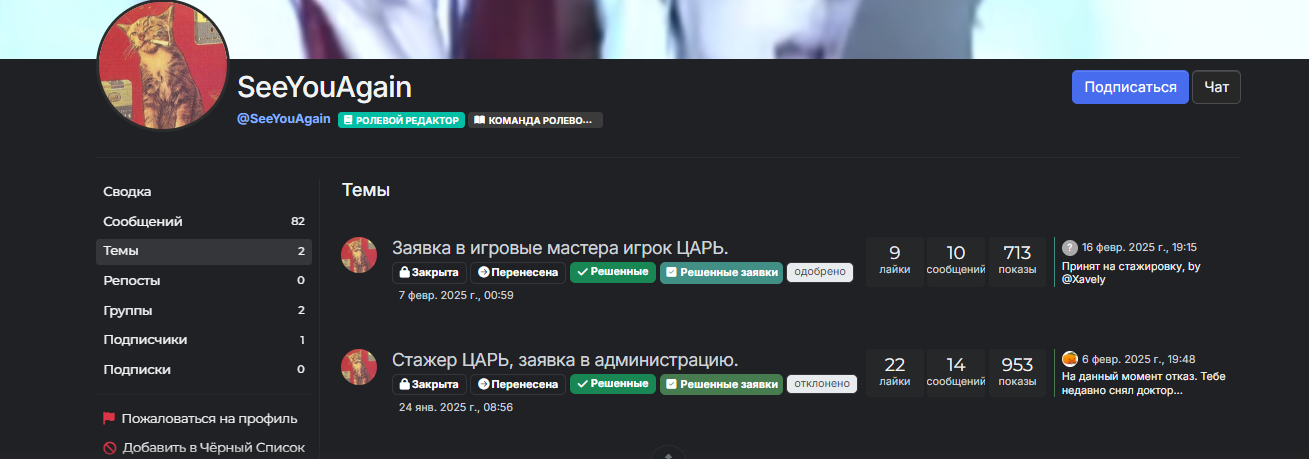
Task: Click author avatar beside the first topic
Action: click(359, 255)
